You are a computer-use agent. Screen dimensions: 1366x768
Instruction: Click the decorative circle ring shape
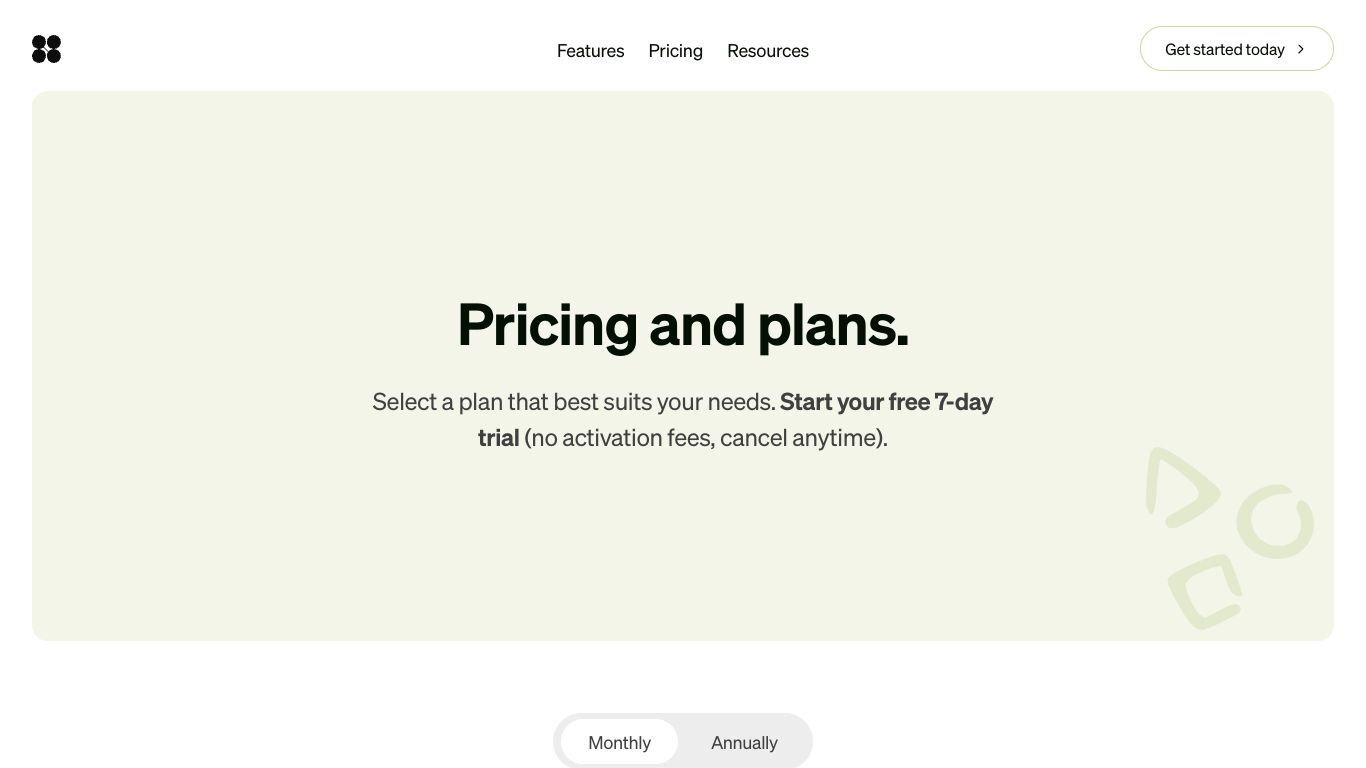1275,521
